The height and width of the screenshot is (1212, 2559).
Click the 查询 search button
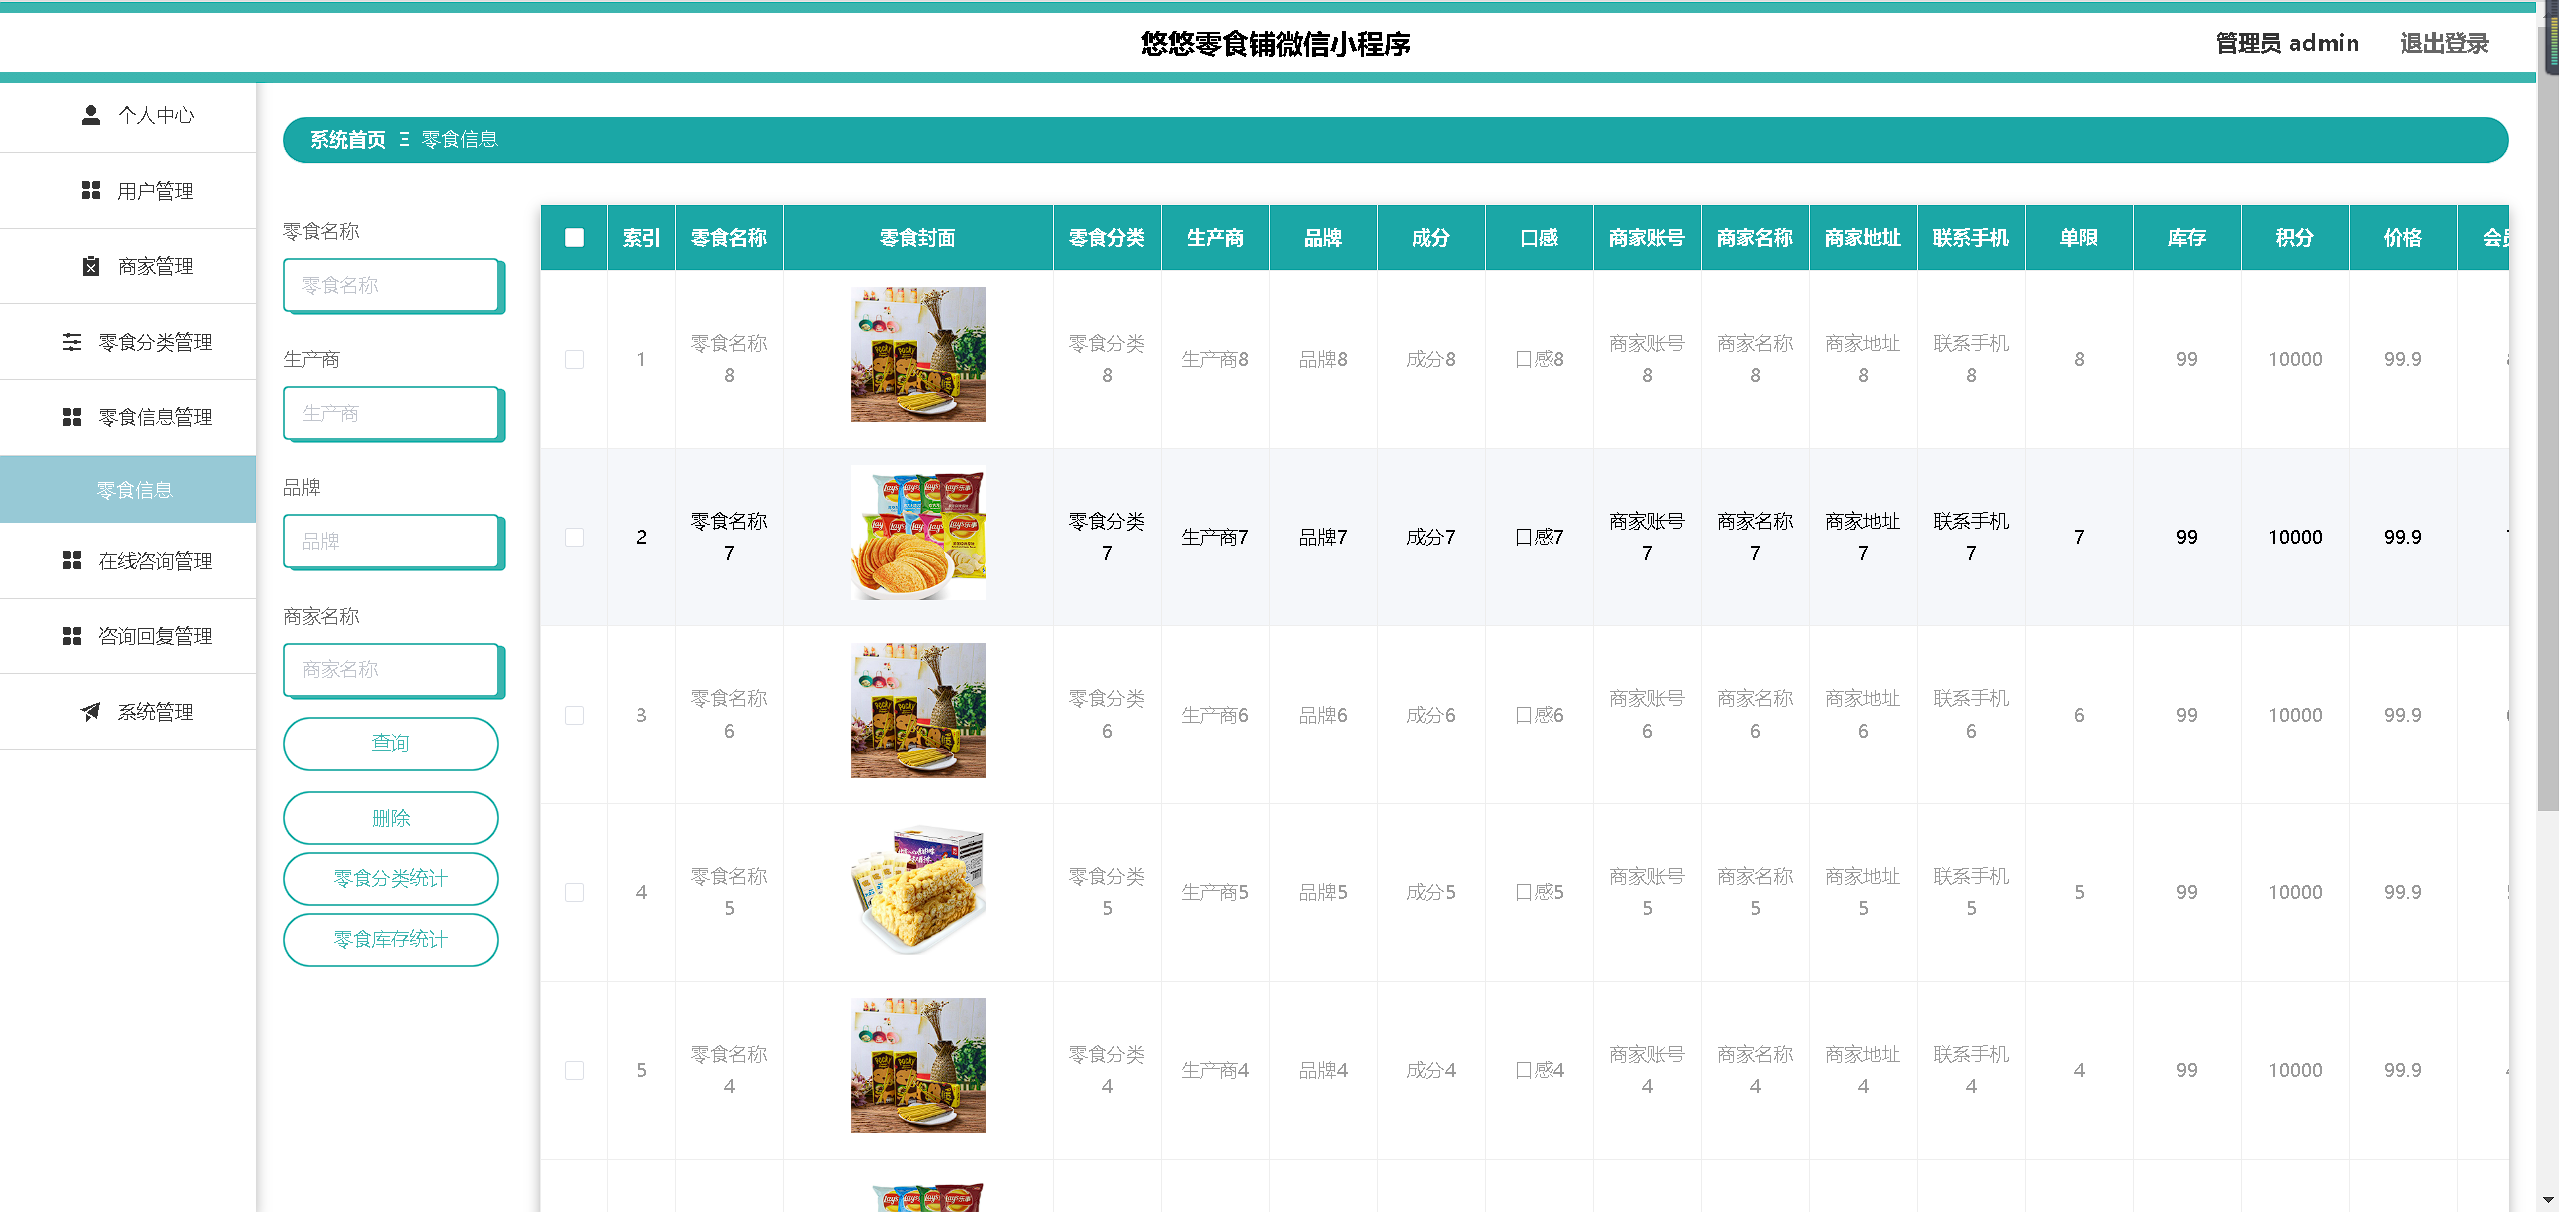391,743
